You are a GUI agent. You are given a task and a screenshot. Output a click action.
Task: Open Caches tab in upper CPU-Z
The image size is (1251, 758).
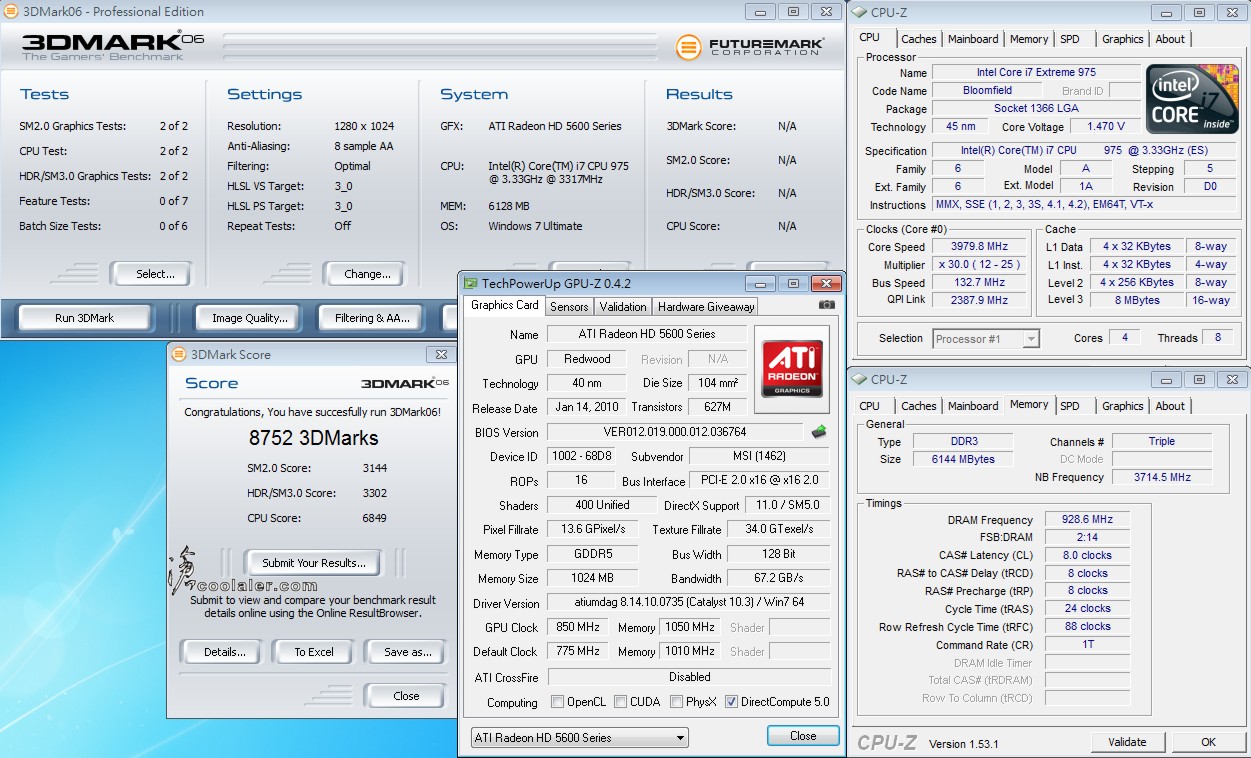click(919, 39)
